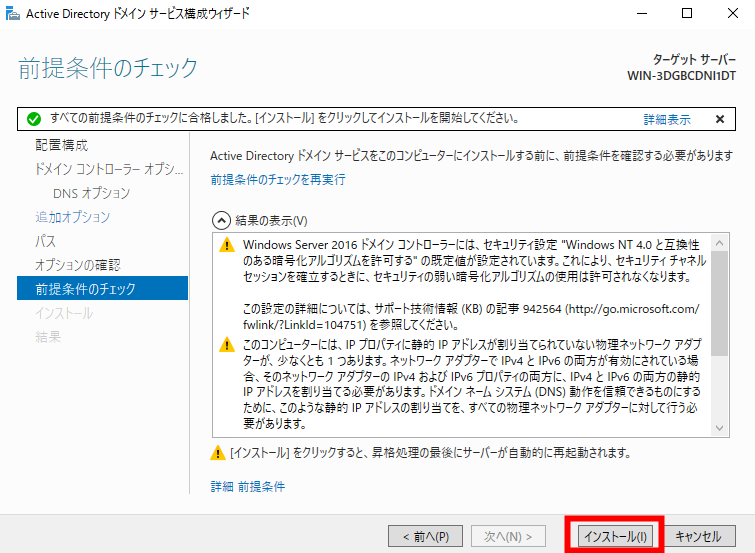Click warning icon next to automatic restart notice

(x=218, y=453)
